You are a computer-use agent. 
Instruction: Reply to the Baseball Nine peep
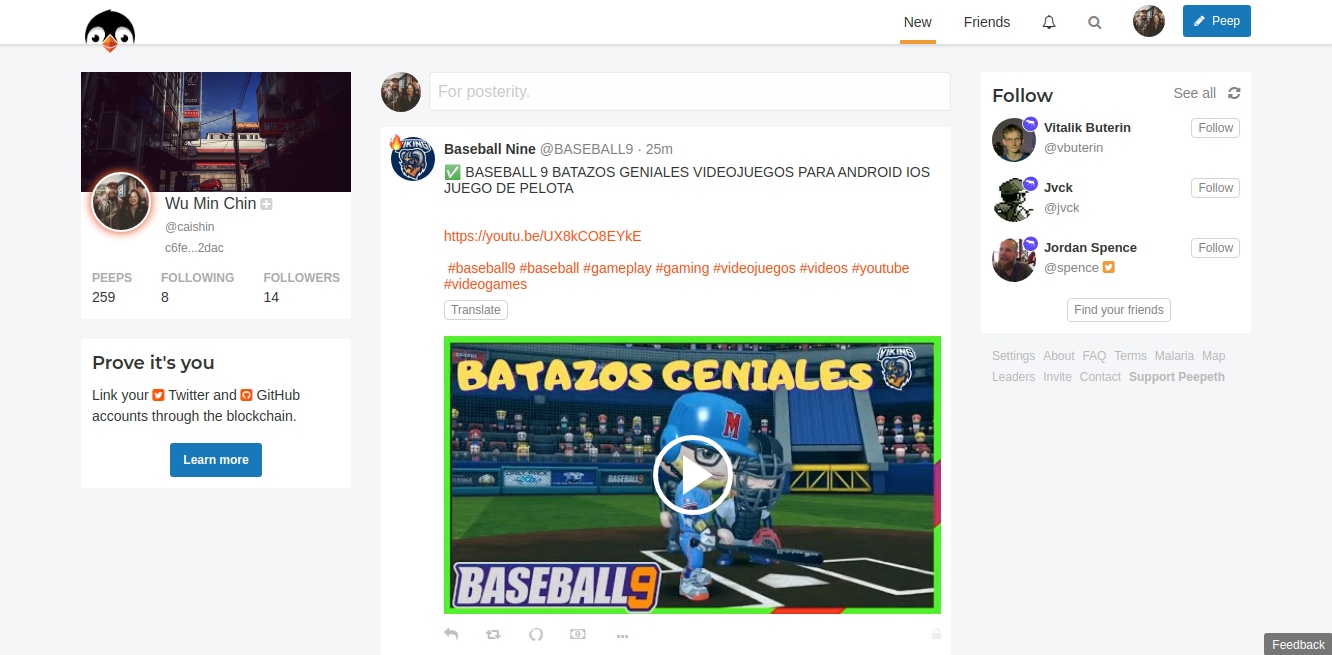(x=451, y=634)
